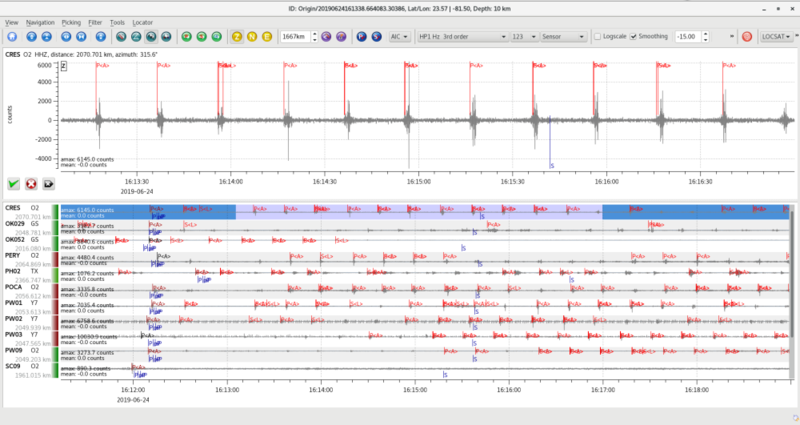Viewport: 800px width, 425px height.
Task: Click the green checkmark confirm button
Action: click(14, 184)
